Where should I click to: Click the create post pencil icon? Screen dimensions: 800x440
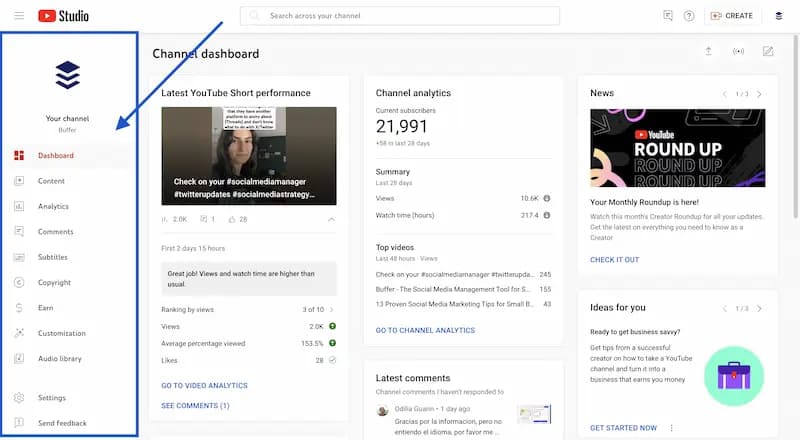click(x=767, y=52)
